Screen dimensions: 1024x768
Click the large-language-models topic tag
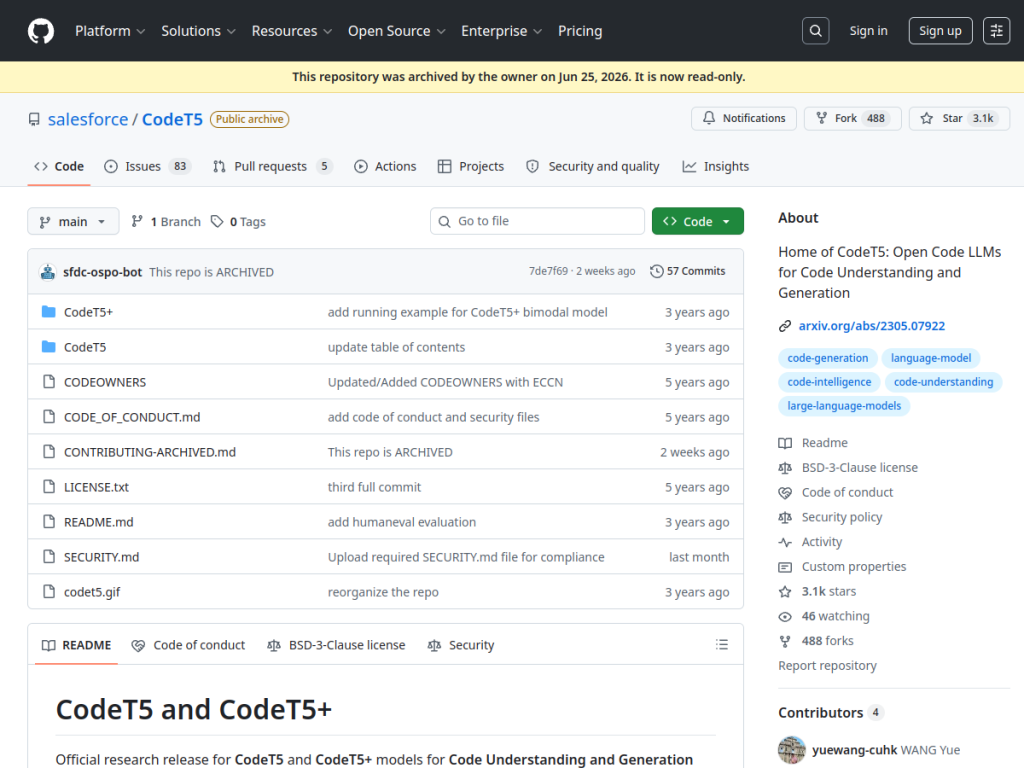pyautogui.click(x=844, y=406)
